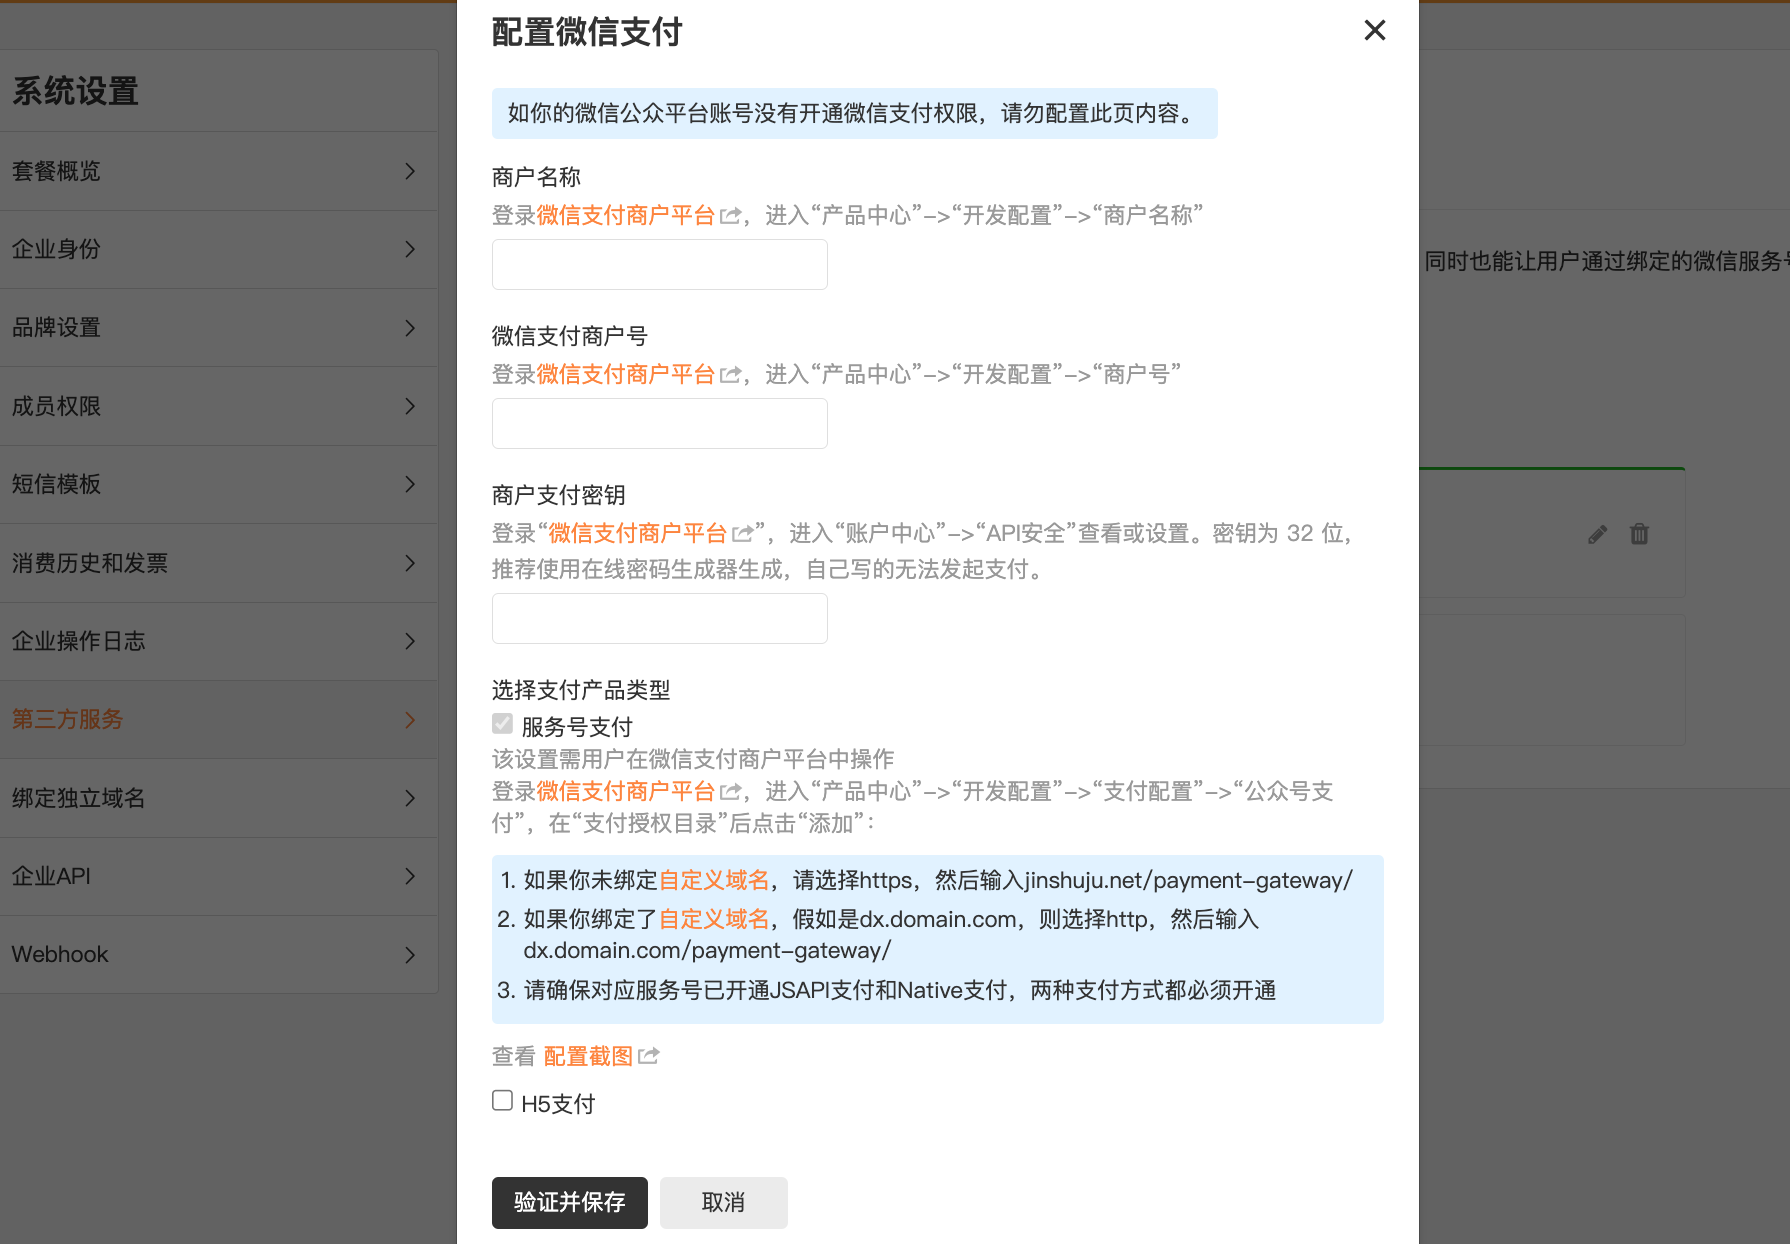Open 品牌设置 in settings sidebar
The height and width of the screenshot is (1244, 1790).
[219, 328]
